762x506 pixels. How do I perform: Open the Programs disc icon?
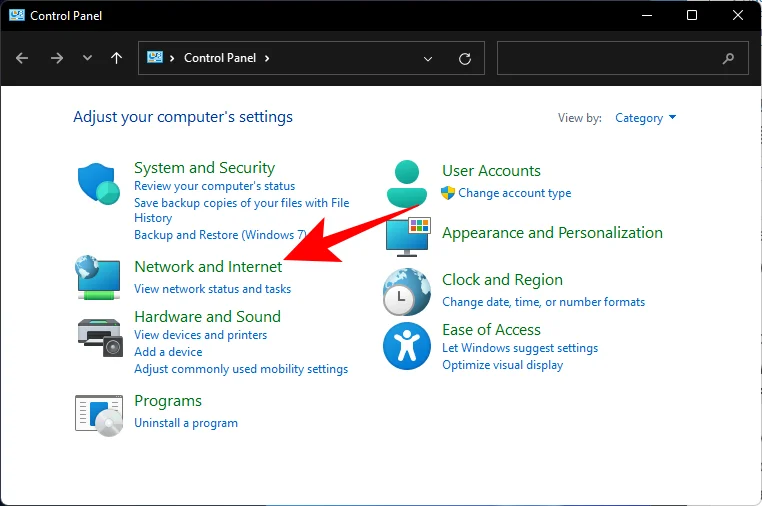(x=99, y=416)
